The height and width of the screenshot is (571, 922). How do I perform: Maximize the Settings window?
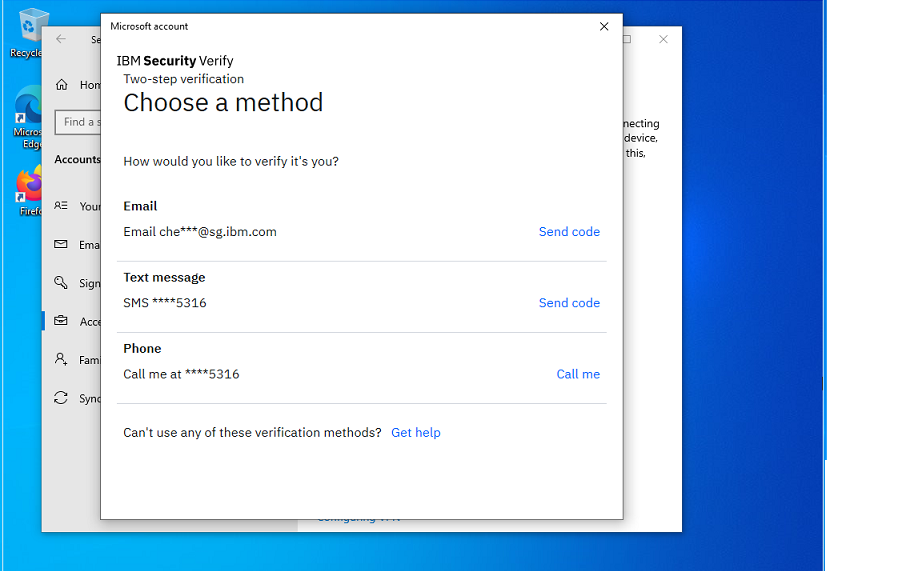point(627,39)
